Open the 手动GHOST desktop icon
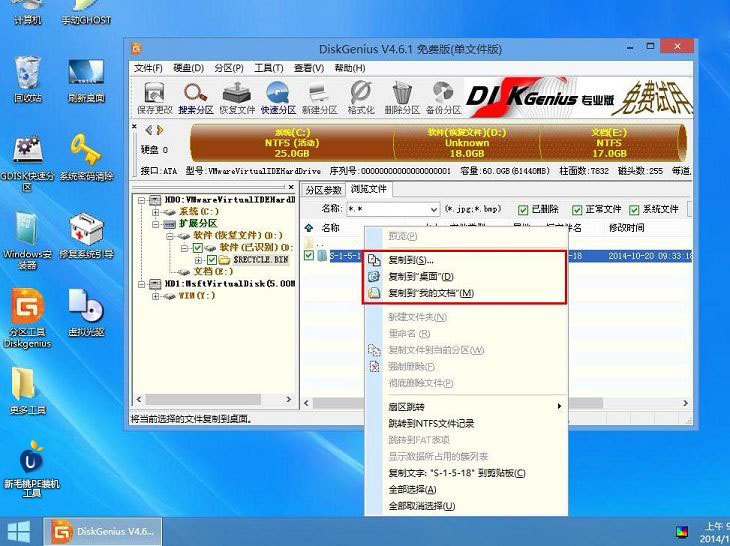 point(86,13)
